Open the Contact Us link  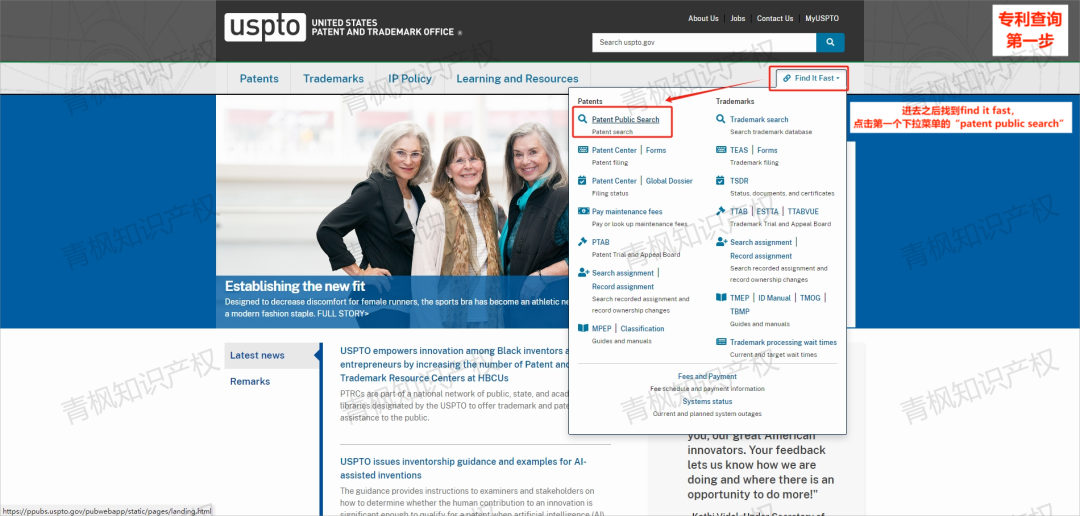point(775,19)
